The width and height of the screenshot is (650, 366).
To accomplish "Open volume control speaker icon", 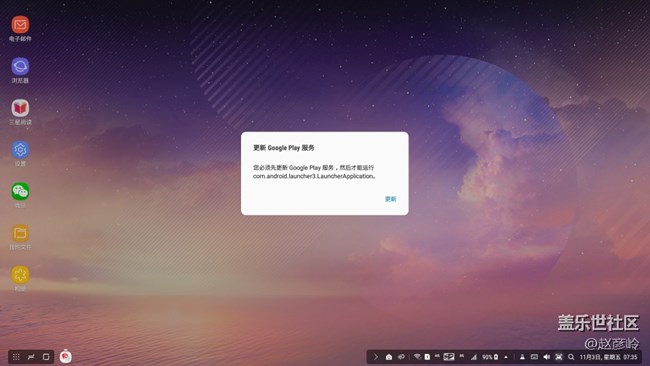I will point(547,357).
